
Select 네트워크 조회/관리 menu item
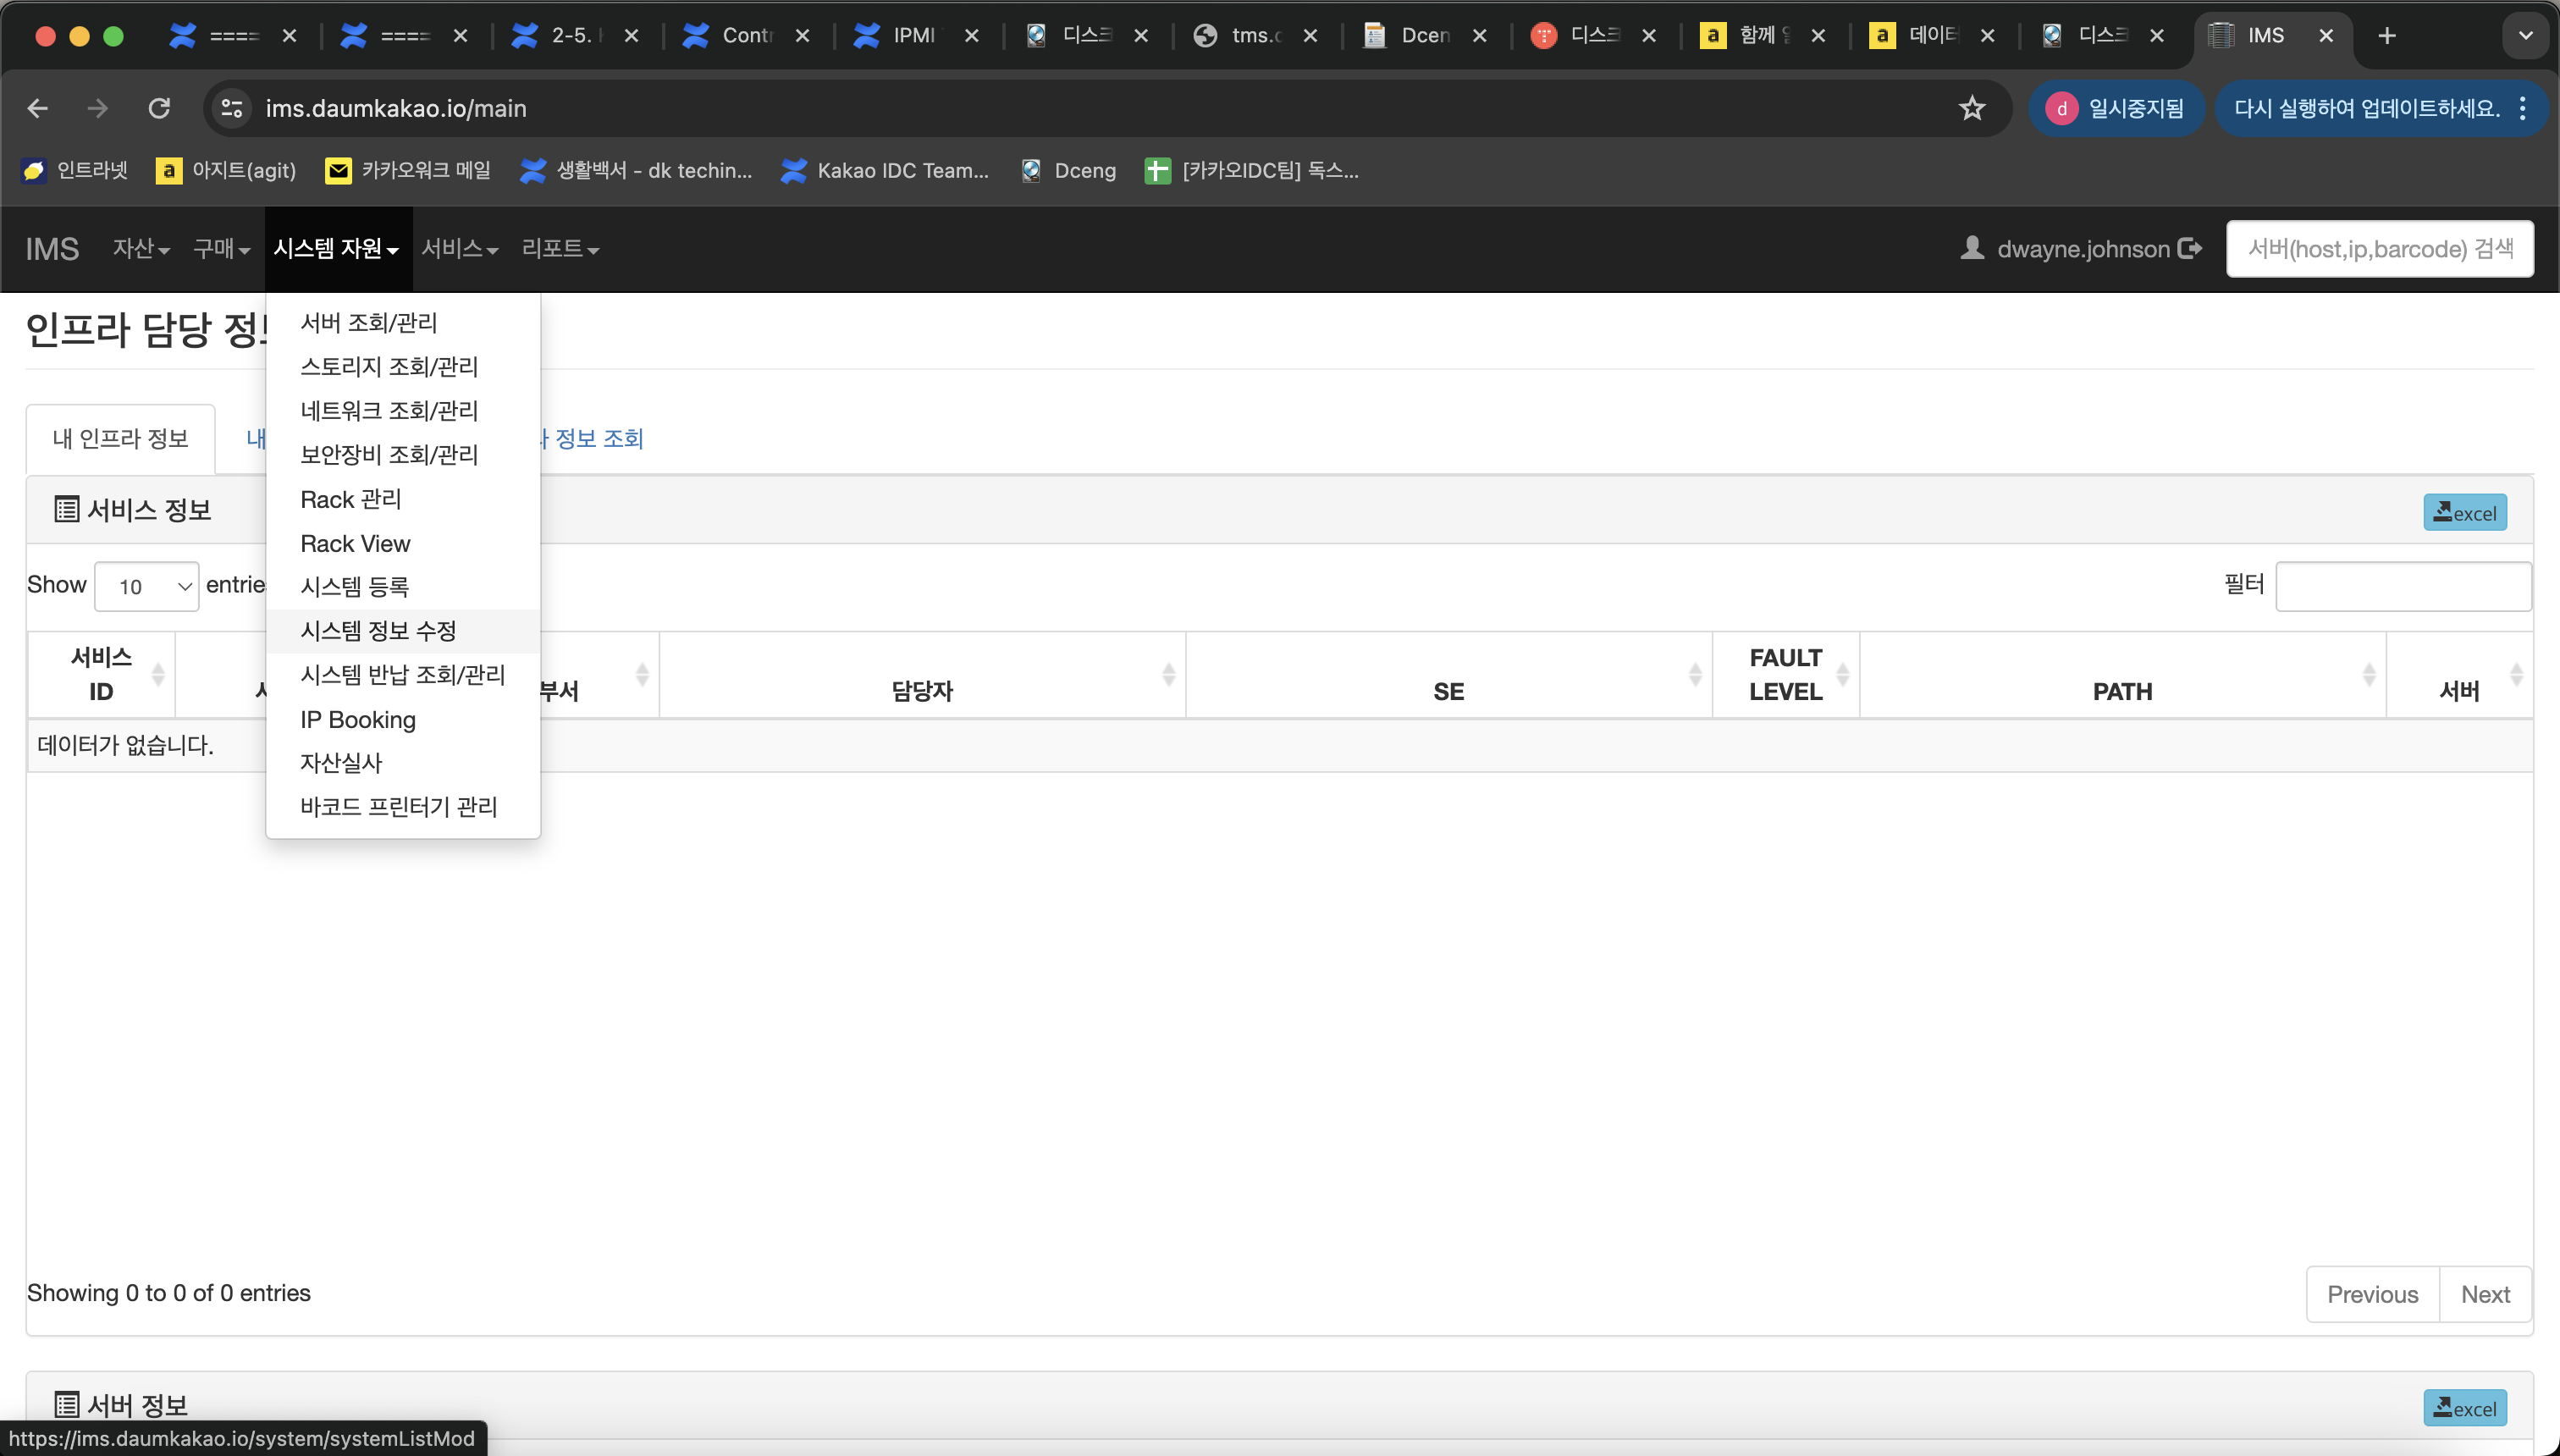(403, 411)
